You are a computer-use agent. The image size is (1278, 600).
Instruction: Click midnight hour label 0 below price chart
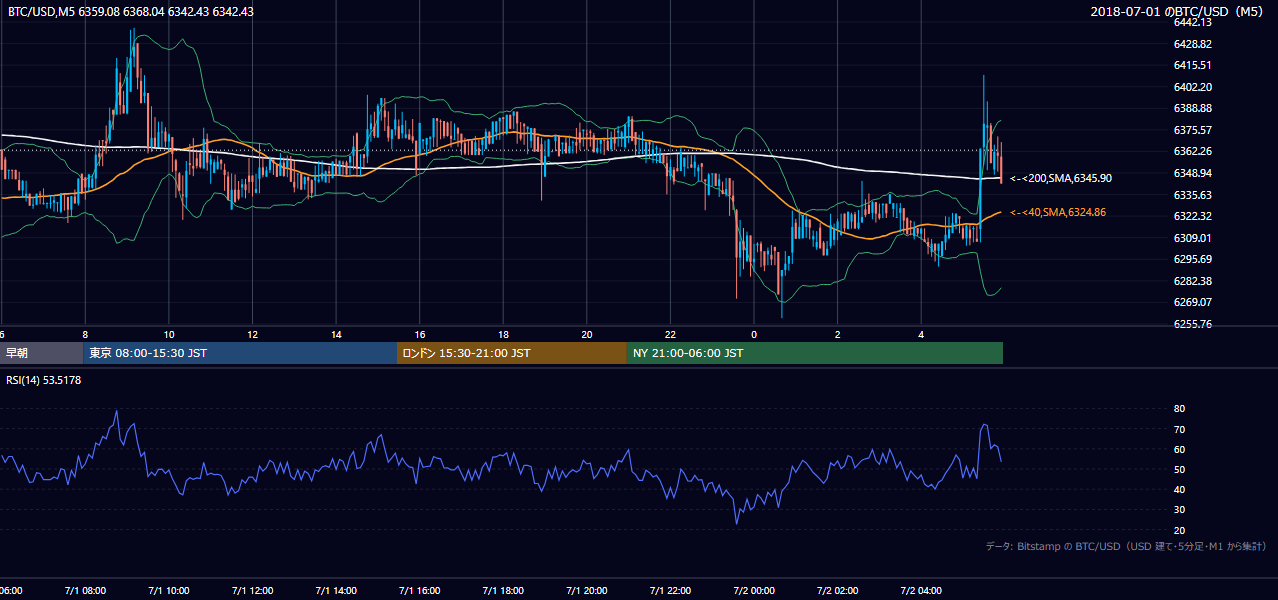[754, 334]
